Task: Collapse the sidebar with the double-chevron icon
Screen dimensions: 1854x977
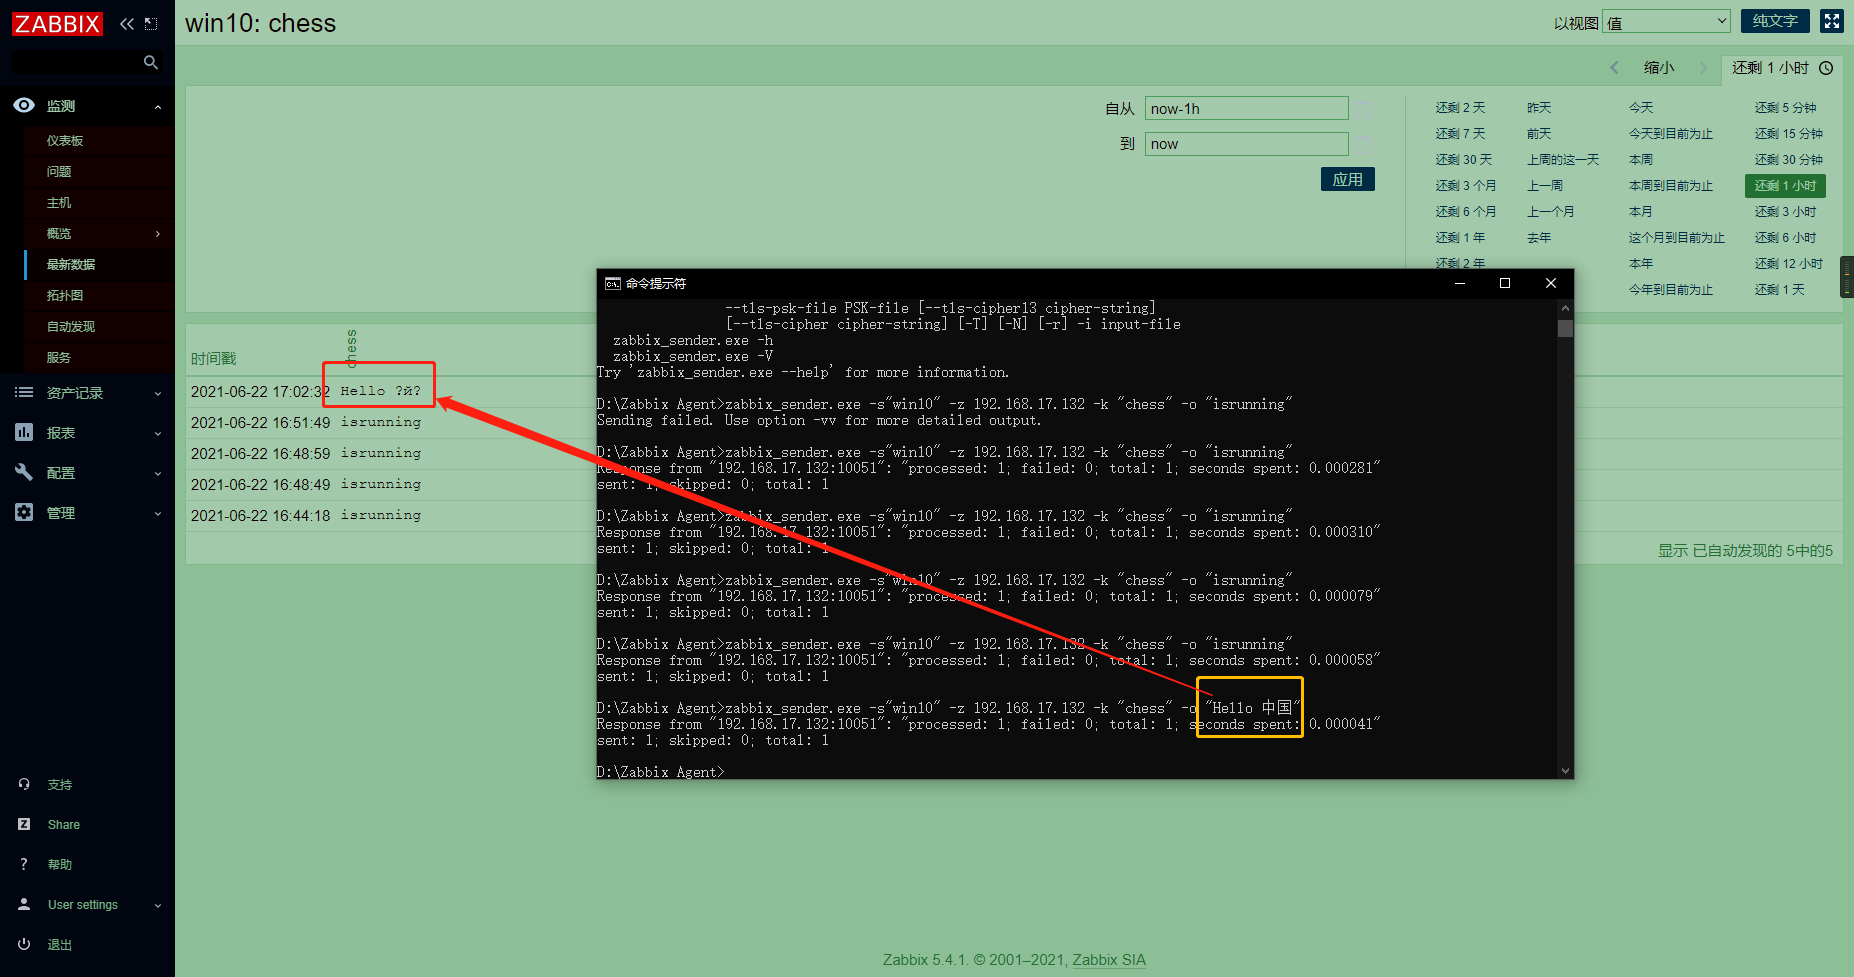Action: point(127,23)
